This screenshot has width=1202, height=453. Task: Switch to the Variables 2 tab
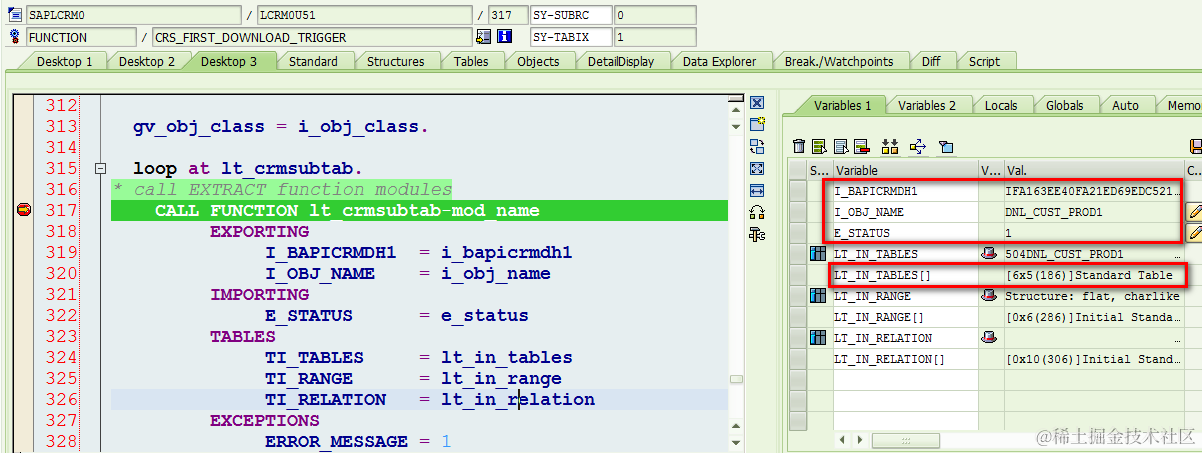[926, 105]
